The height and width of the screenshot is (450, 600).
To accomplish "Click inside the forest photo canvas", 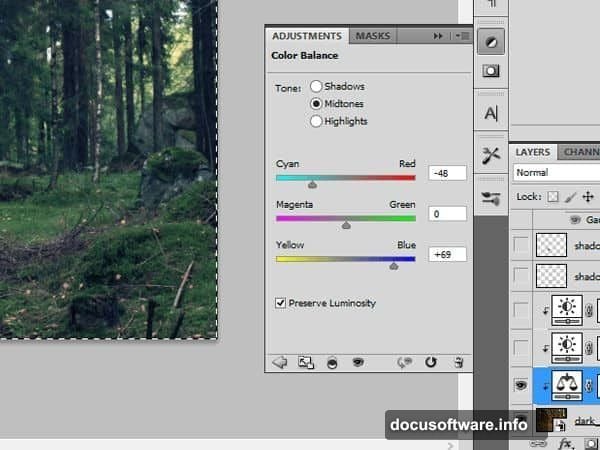I will pos(109,168).
